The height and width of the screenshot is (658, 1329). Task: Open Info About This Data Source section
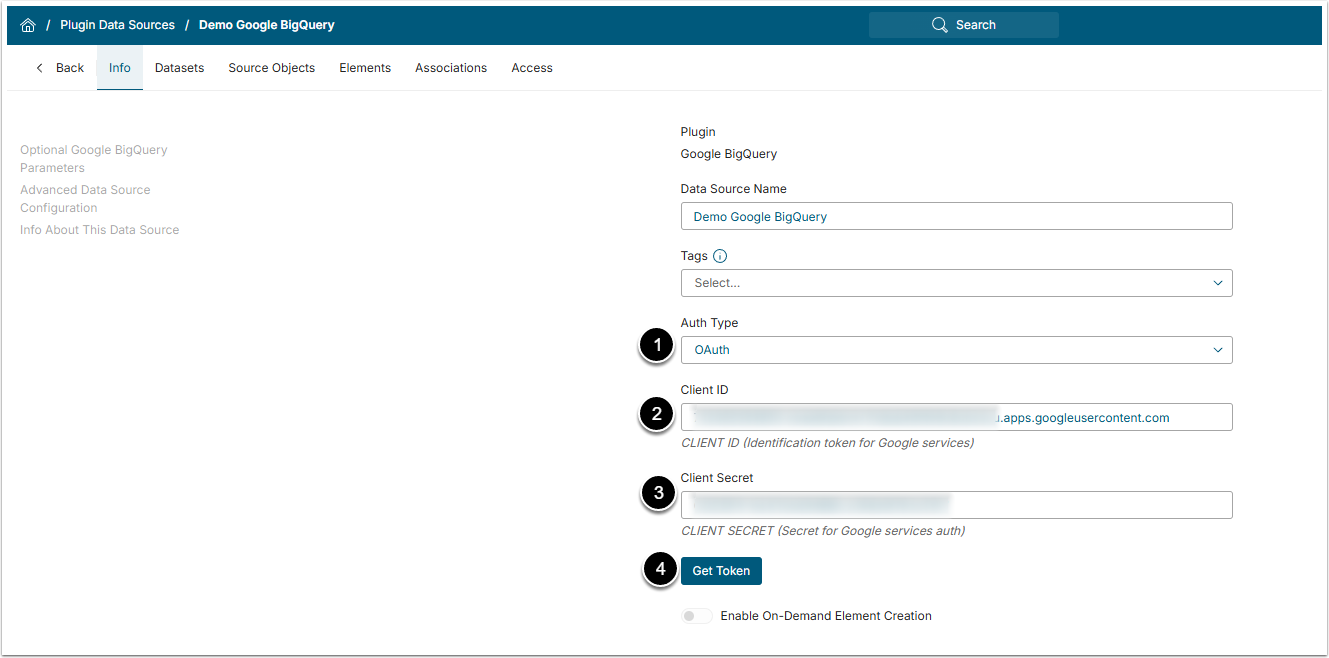tap(99, 230)
